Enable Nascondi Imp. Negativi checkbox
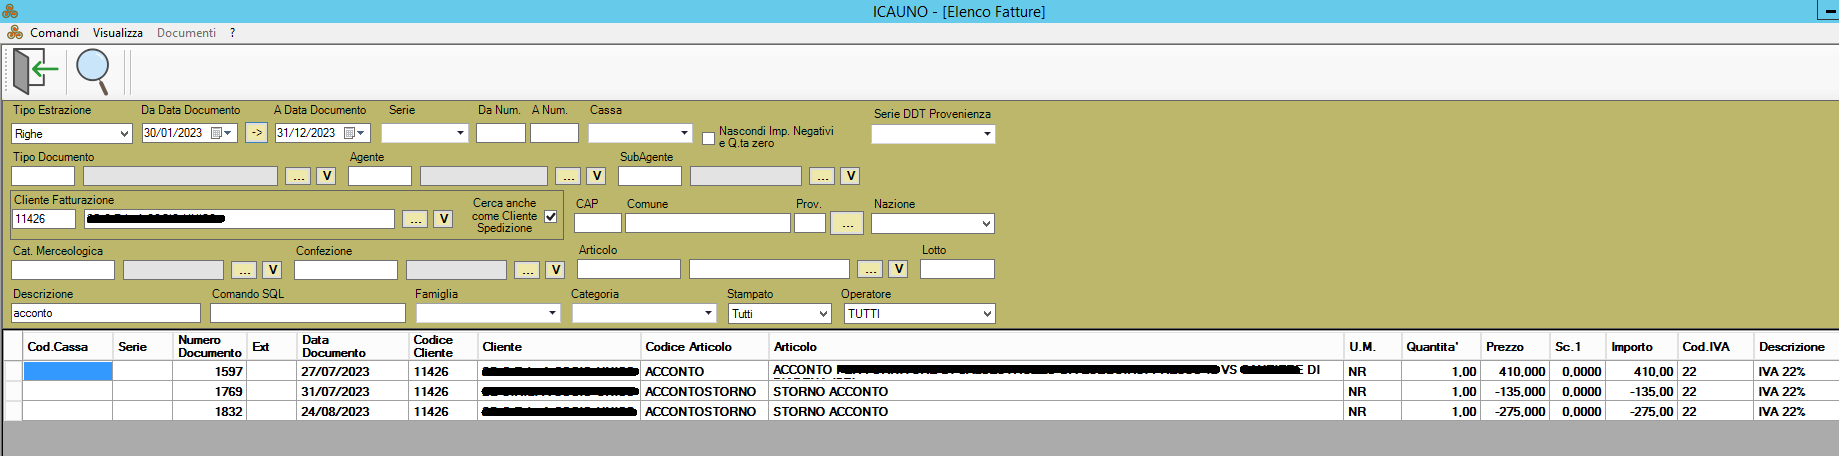The width and height of the screenshot is (1839, 456). (708, 138)
